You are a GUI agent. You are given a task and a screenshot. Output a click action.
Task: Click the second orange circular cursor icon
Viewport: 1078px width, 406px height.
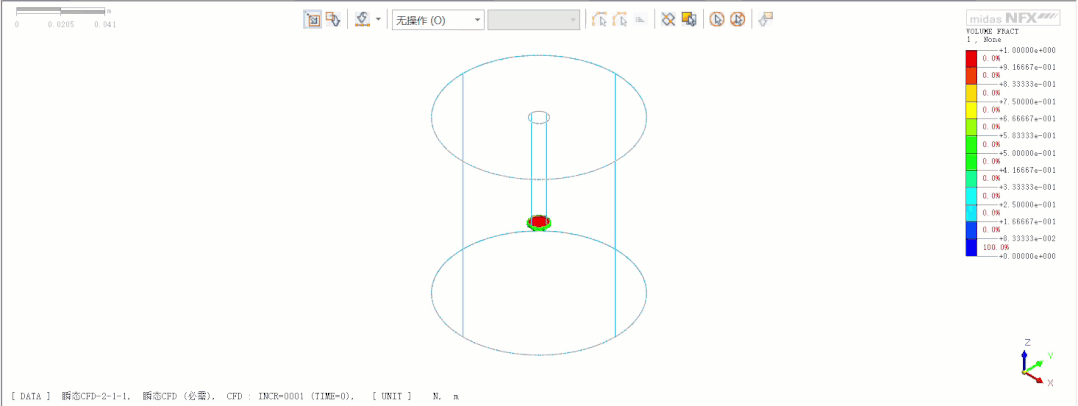737,19
